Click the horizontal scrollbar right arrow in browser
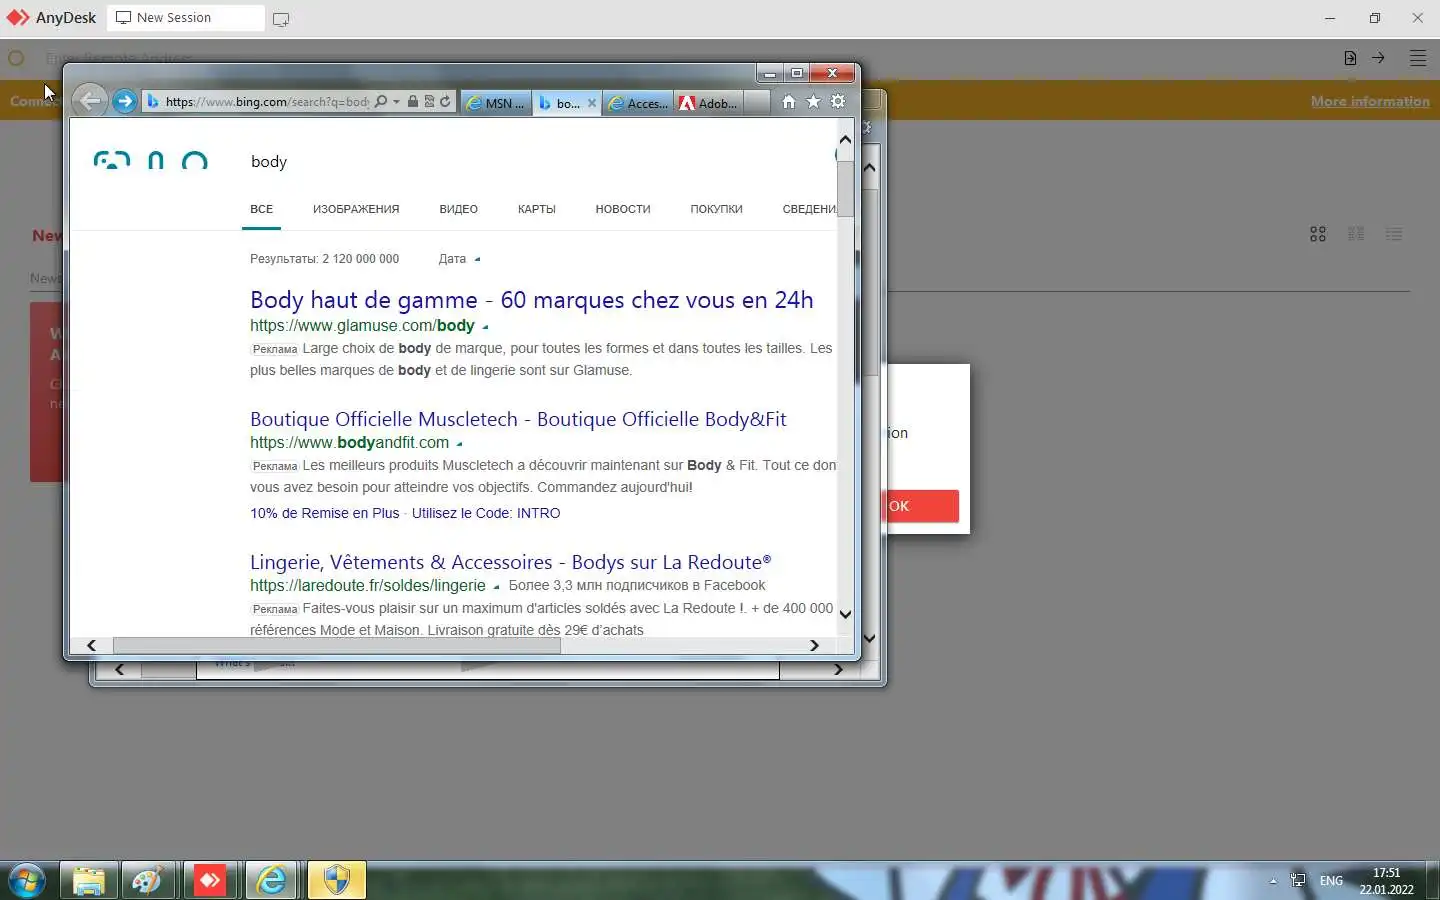The width and height of the screenshot is (1440, 900). [814, 645]
